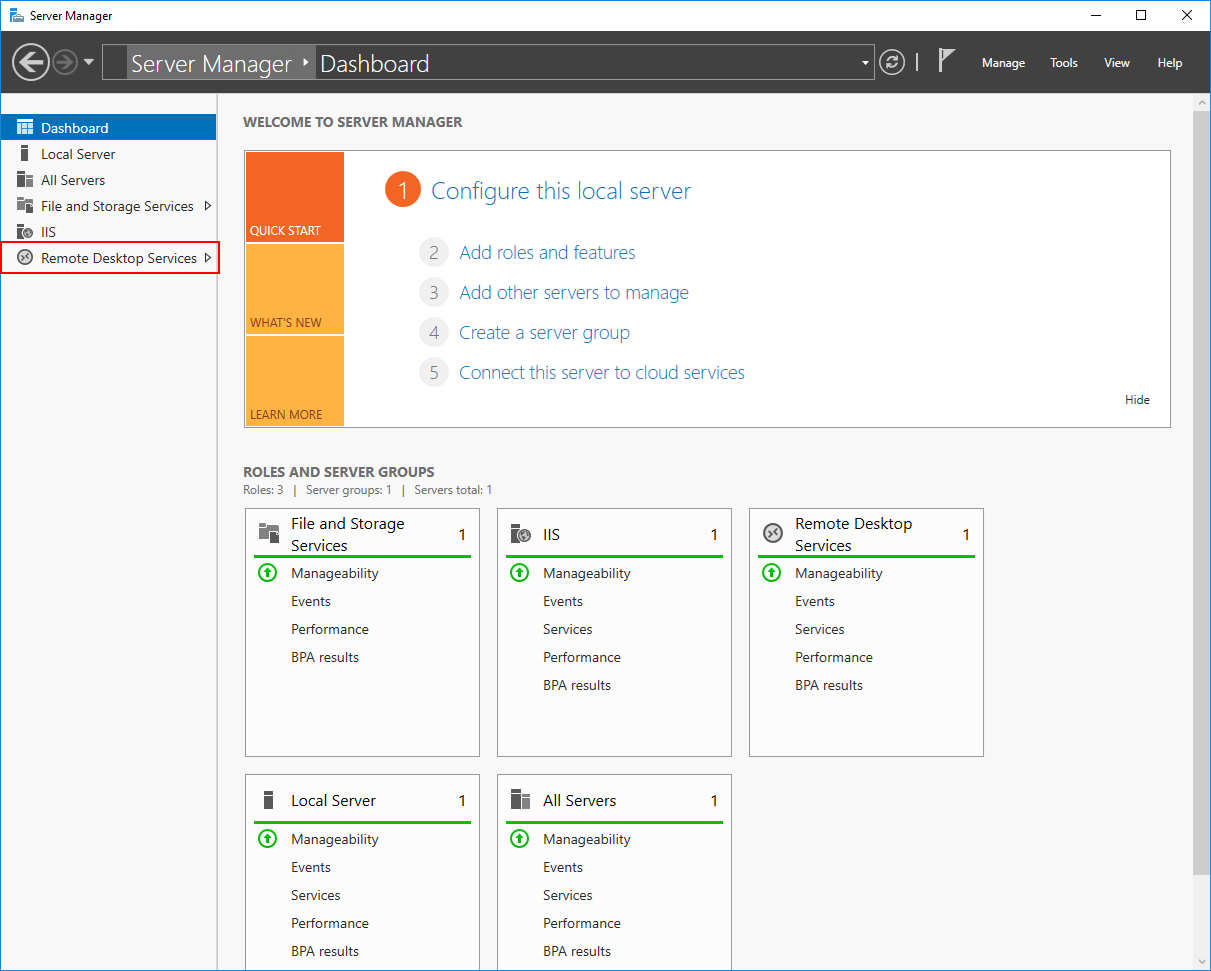The image size is (1211, 971).
Task: Click the Remote Desktop Services tile title
Action: [x=854, y=534]
